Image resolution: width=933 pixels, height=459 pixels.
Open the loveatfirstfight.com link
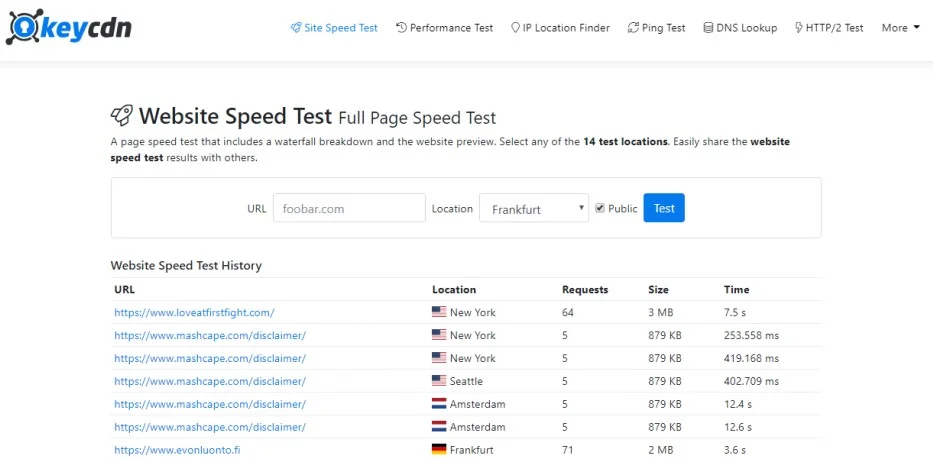coord(194,312)
